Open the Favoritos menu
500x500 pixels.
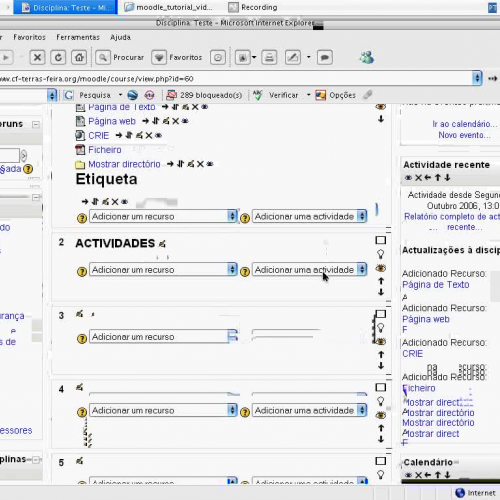(29, 37)
